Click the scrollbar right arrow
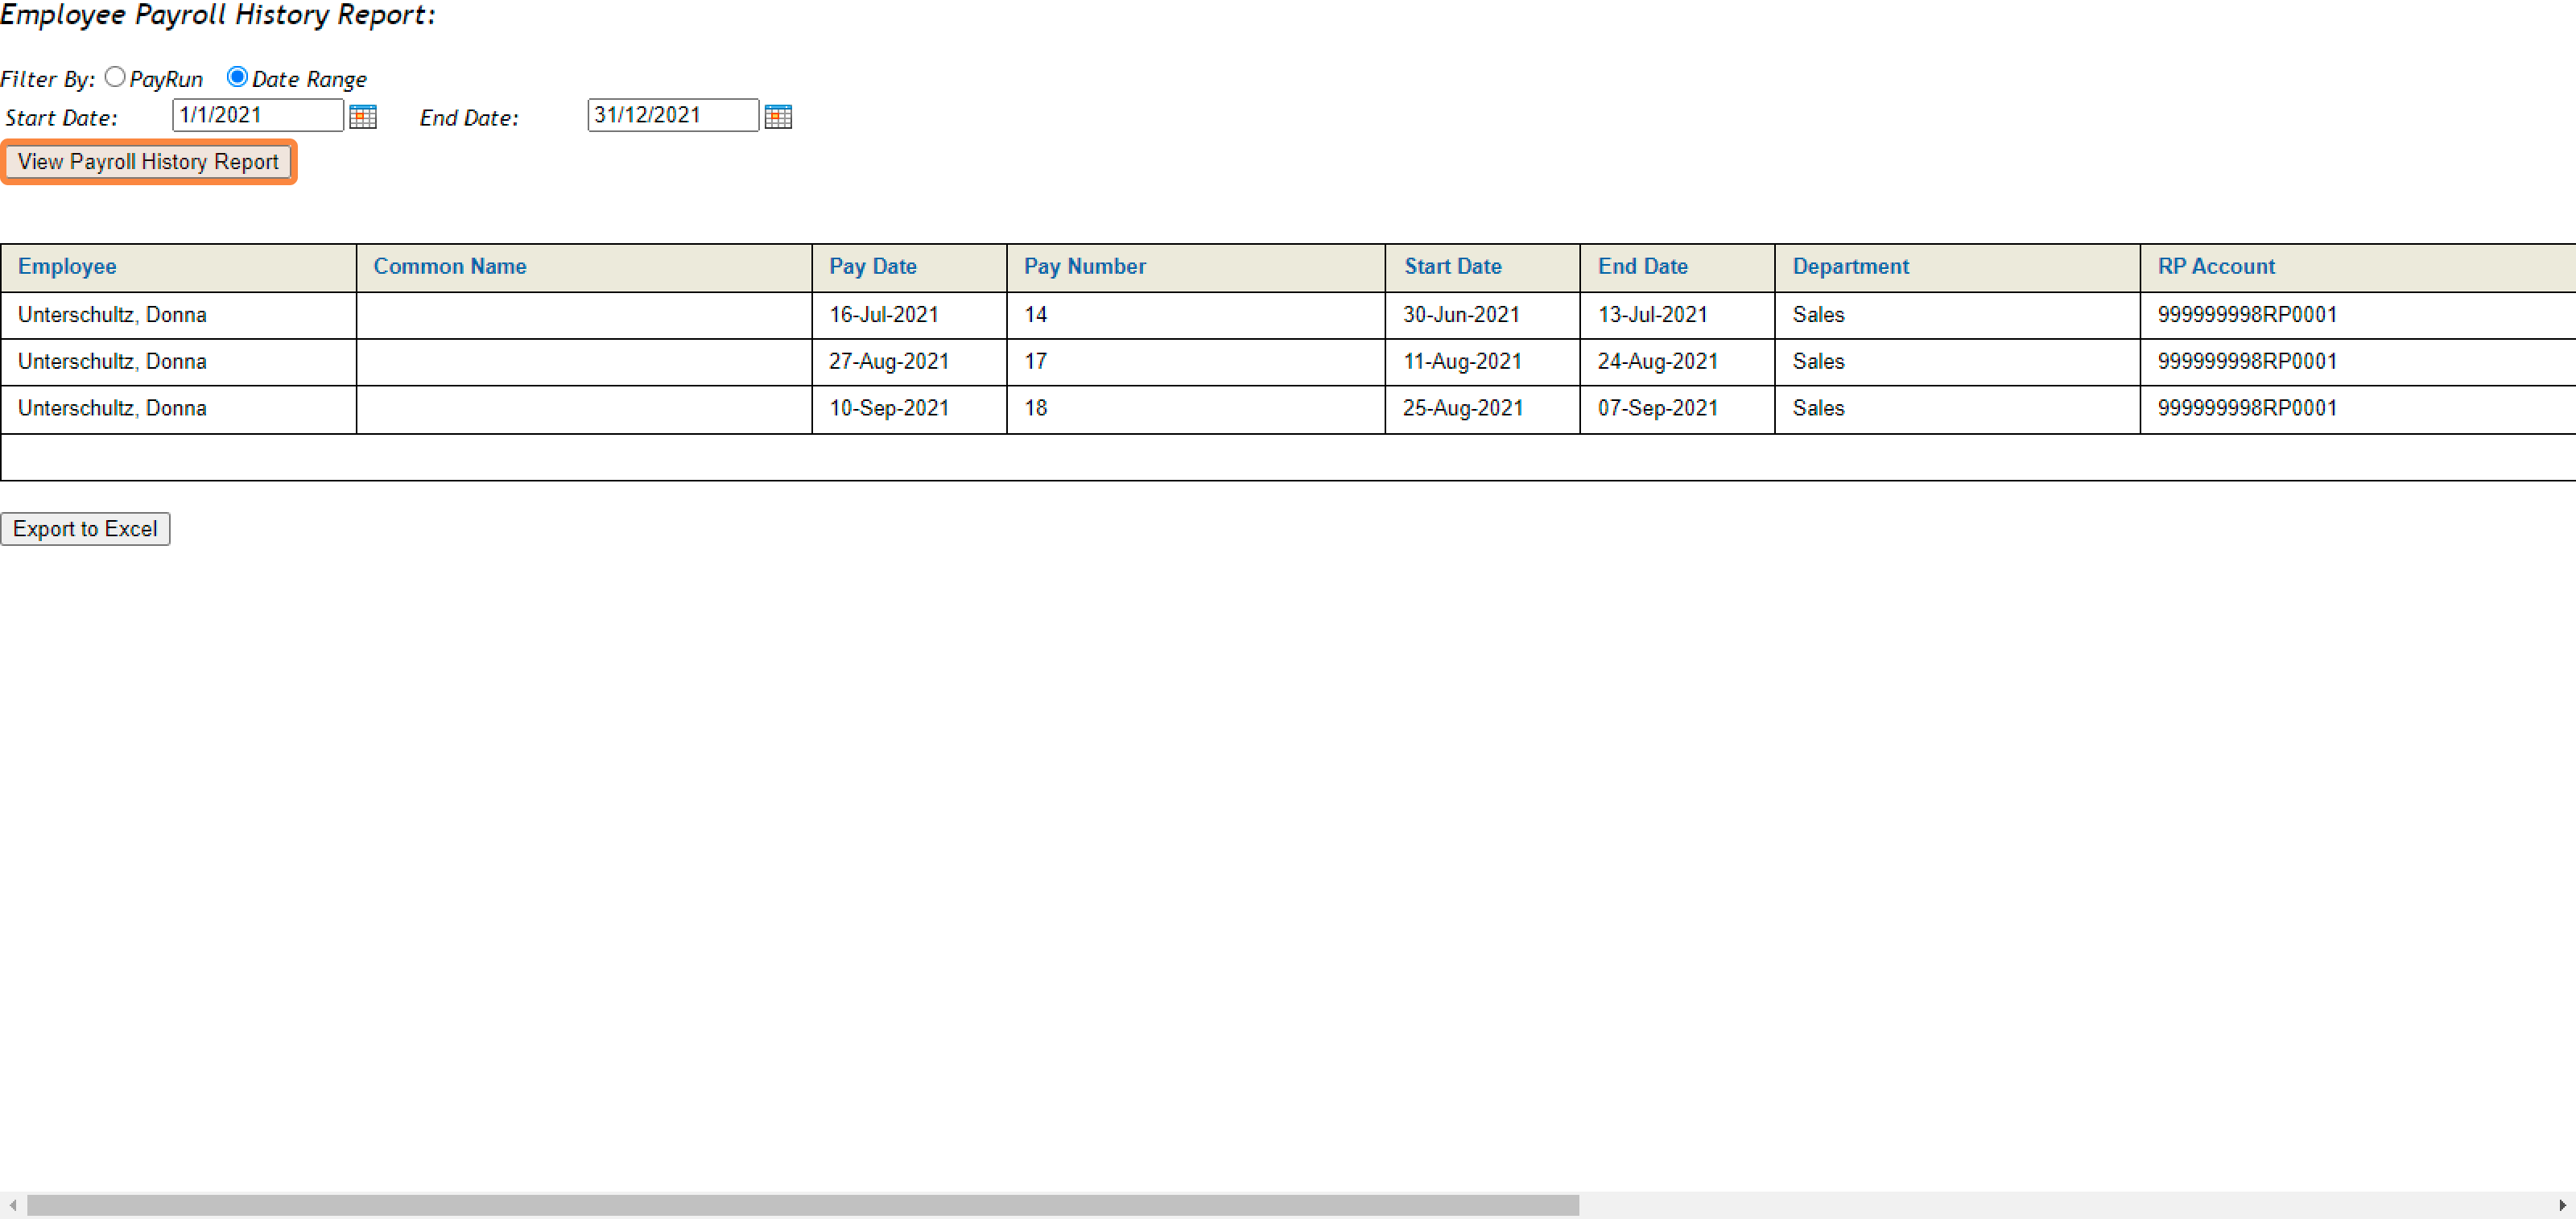Image resolution: width=2576 pixels, height=1219 pixels. [x=2562, y=1205]
